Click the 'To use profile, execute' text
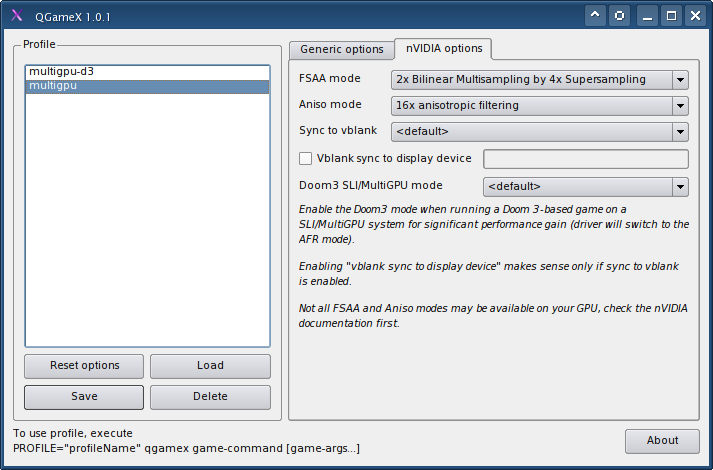713x470 pixels. [x=73, y=433]
